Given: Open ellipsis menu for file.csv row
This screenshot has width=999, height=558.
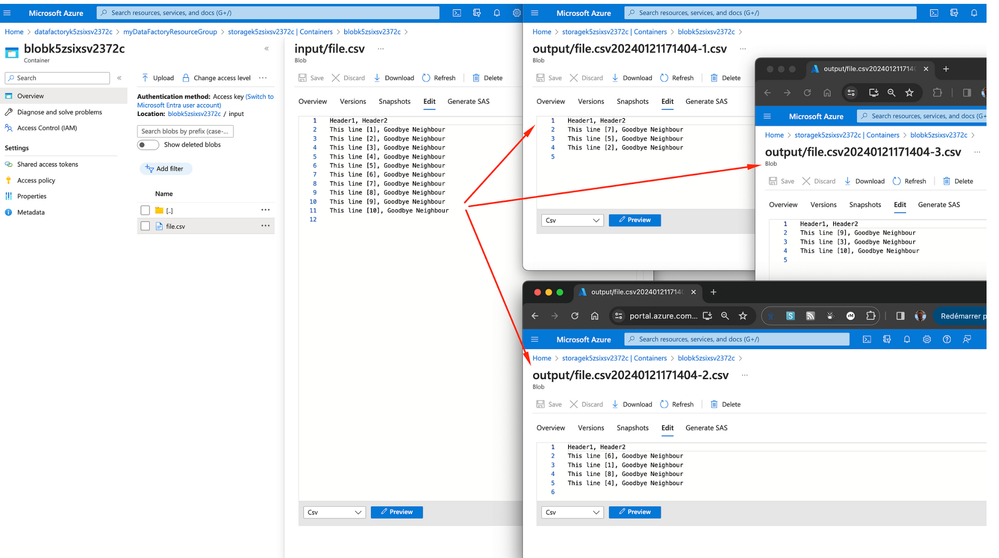Looking at the screenshot, I should pos(266,225).
